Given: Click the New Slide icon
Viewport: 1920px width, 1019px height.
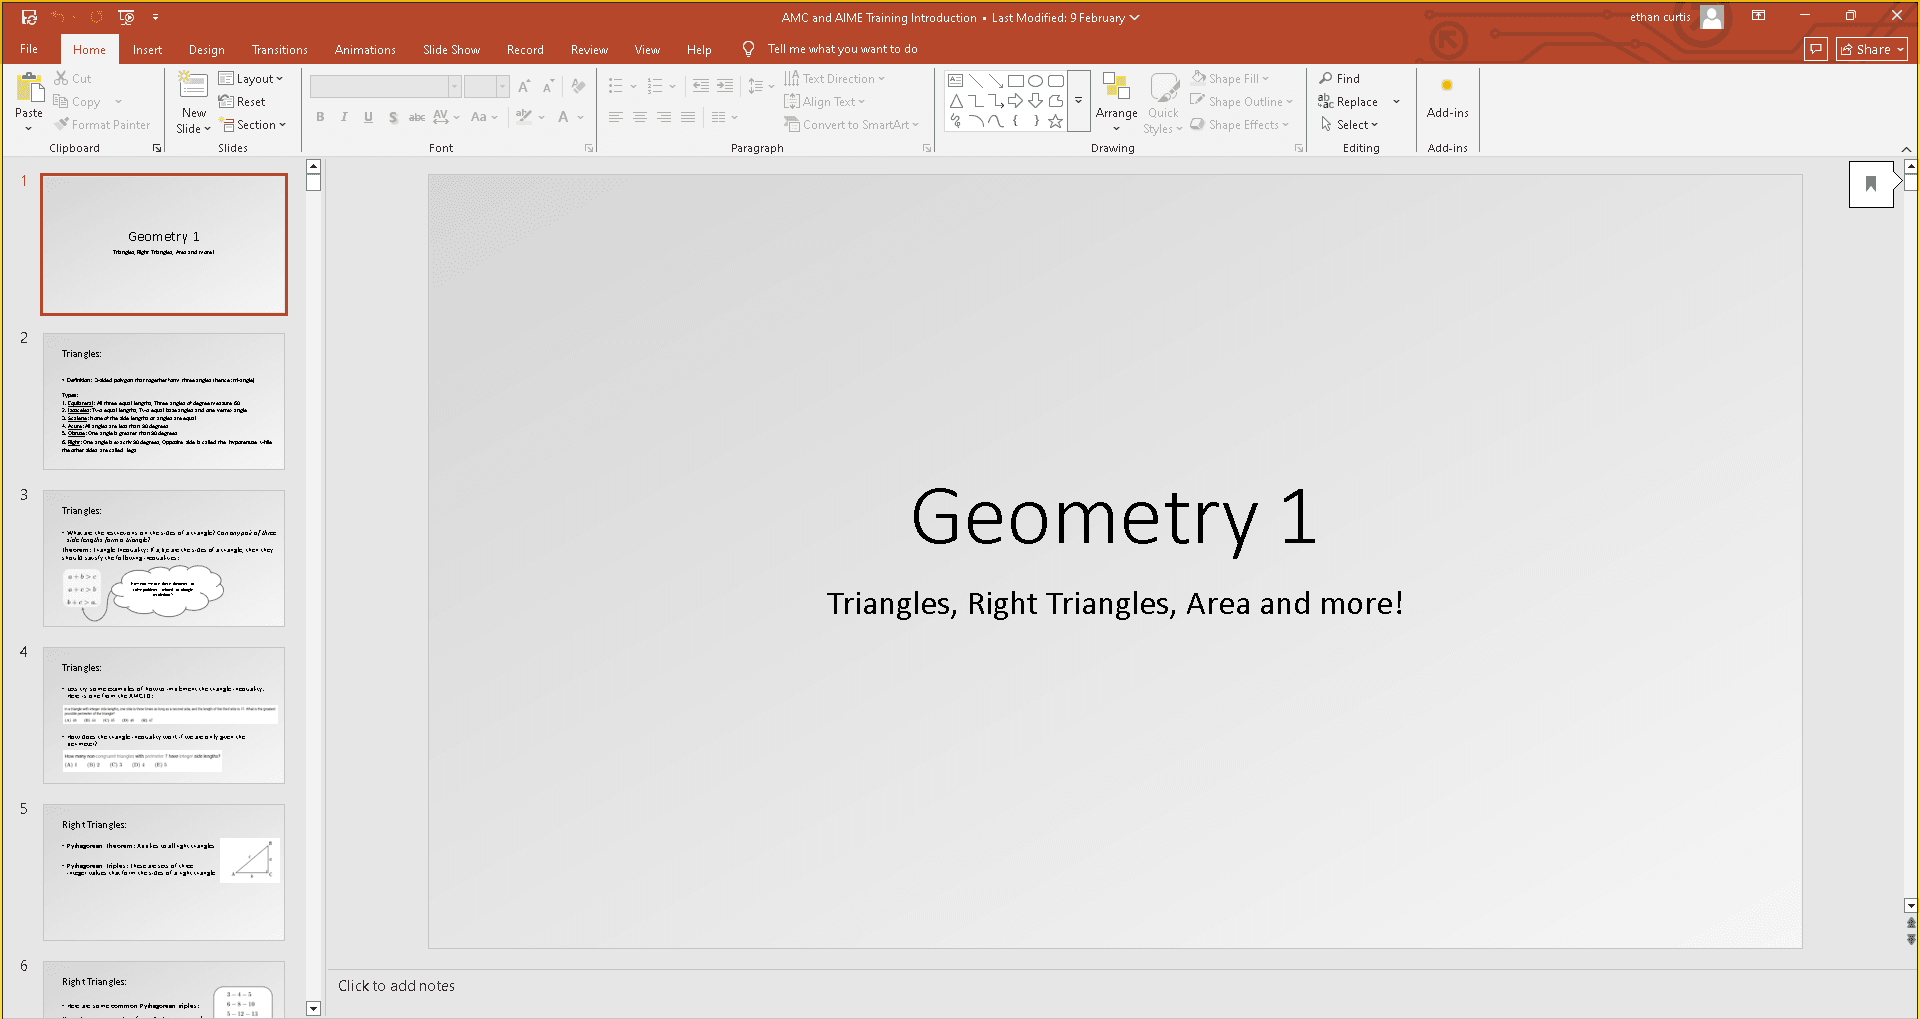Looking at the screenshot, I should click(192, 86).
